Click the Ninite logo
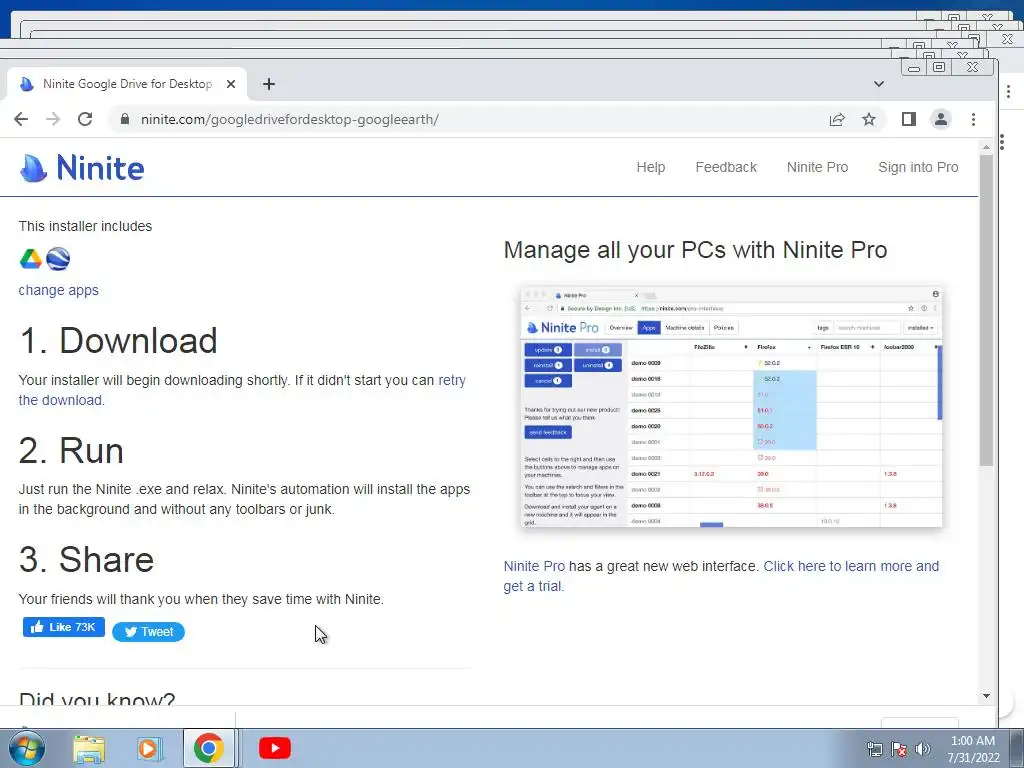The height and width of the screenshot is (768, 1024). pos(82,168)
